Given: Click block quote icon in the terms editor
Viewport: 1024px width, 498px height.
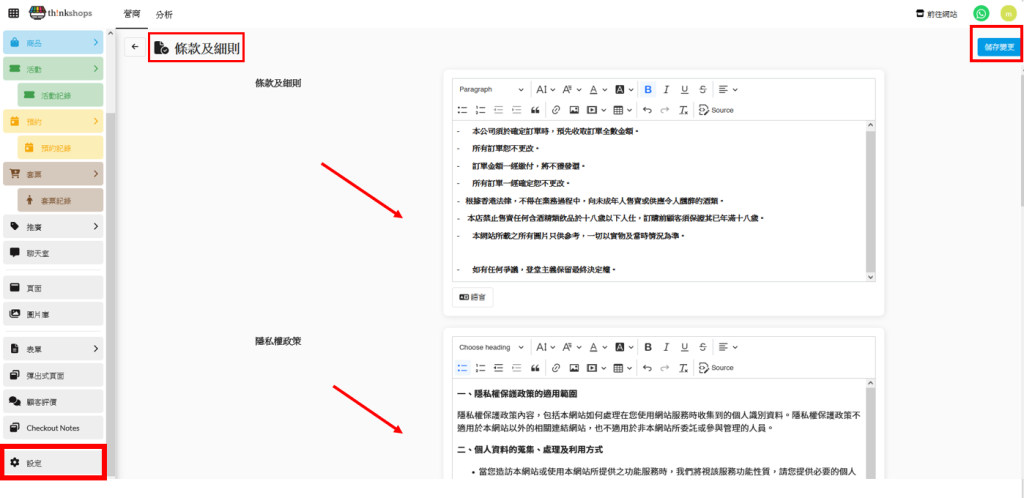Looking at the screenshot, I should point(535,110).
